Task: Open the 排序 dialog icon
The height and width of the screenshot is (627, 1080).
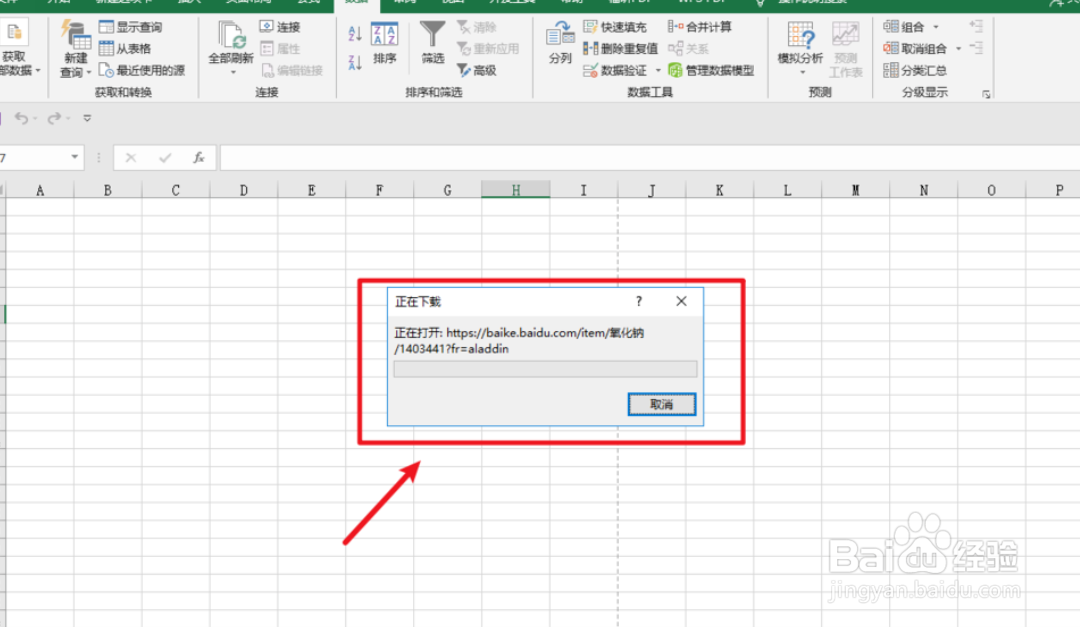Action: 384,34
